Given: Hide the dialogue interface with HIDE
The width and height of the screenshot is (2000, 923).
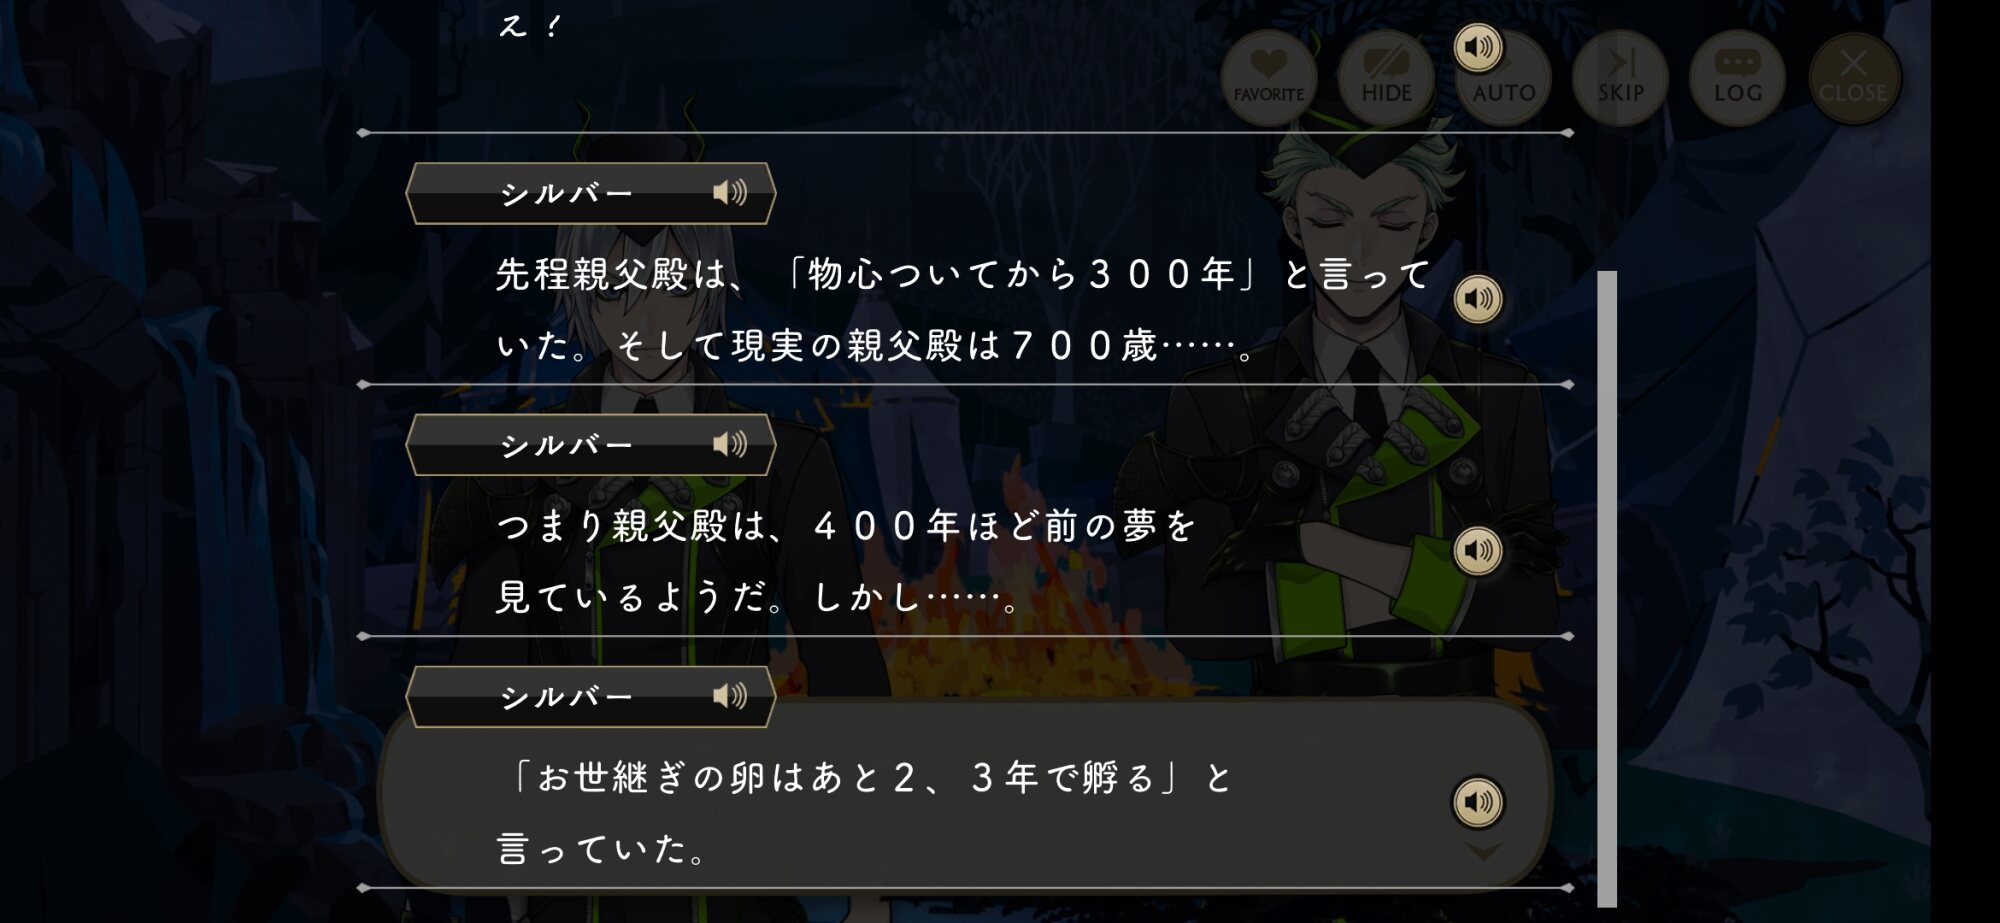Looking at the screenshot, I should tap(1386, 78).
